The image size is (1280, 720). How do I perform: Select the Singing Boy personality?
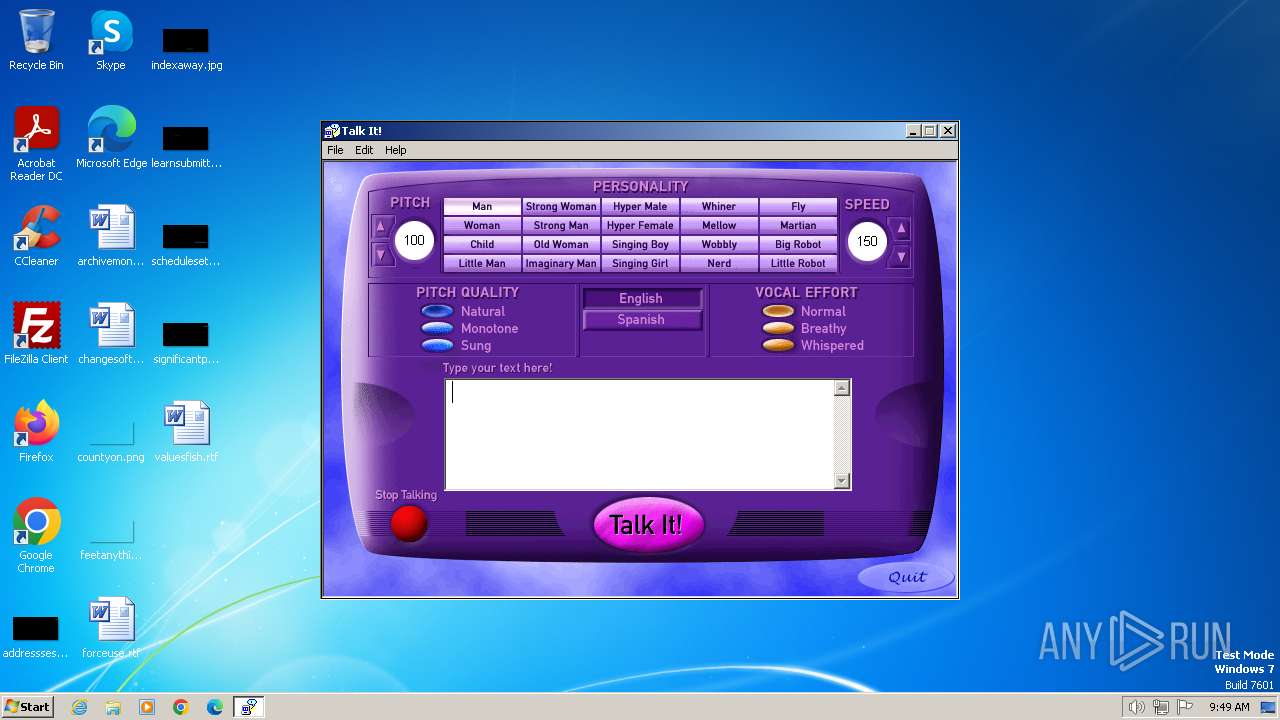(640, 245)
